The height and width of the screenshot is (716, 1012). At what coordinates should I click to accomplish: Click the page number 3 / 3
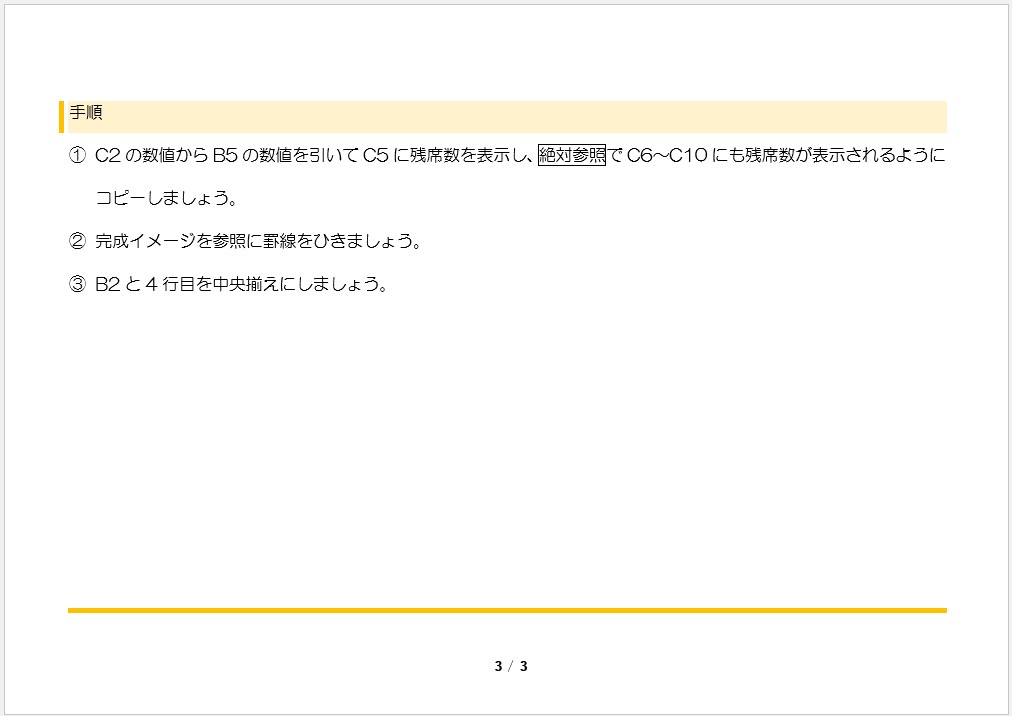[x=511, y=666]
